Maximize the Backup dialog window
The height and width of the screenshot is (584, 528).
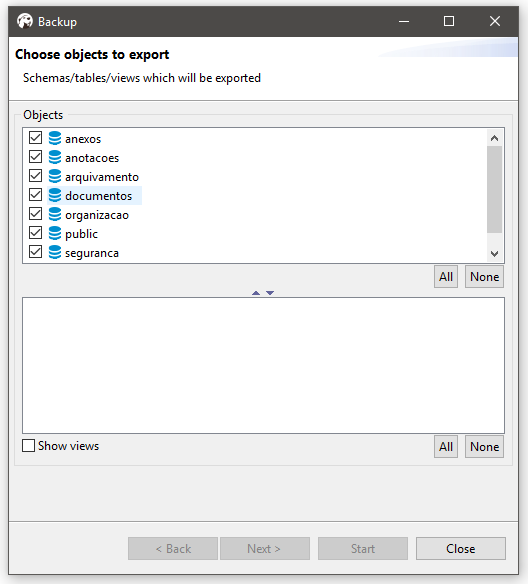coord(449,21)
